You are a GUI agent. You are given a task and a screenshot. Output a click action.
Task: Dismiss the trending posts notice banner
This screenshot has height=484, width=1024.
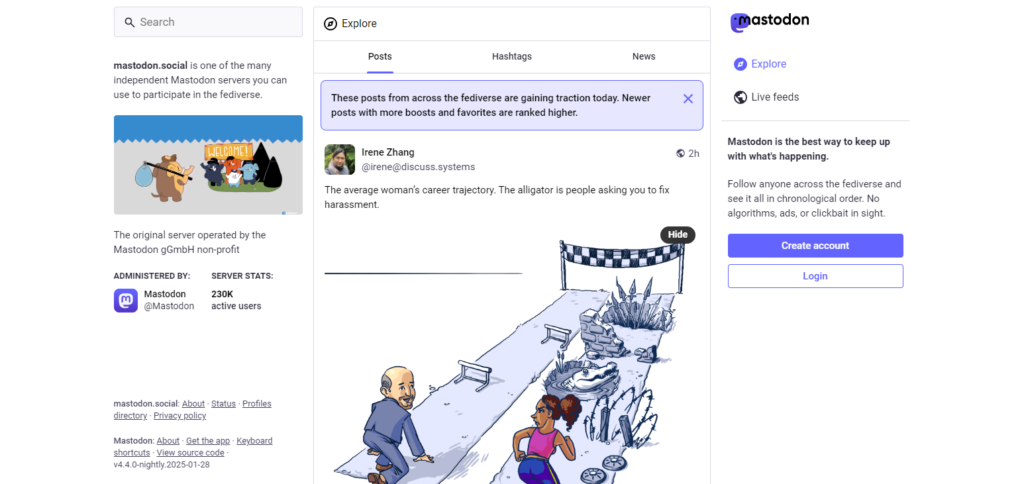point(688,99)
